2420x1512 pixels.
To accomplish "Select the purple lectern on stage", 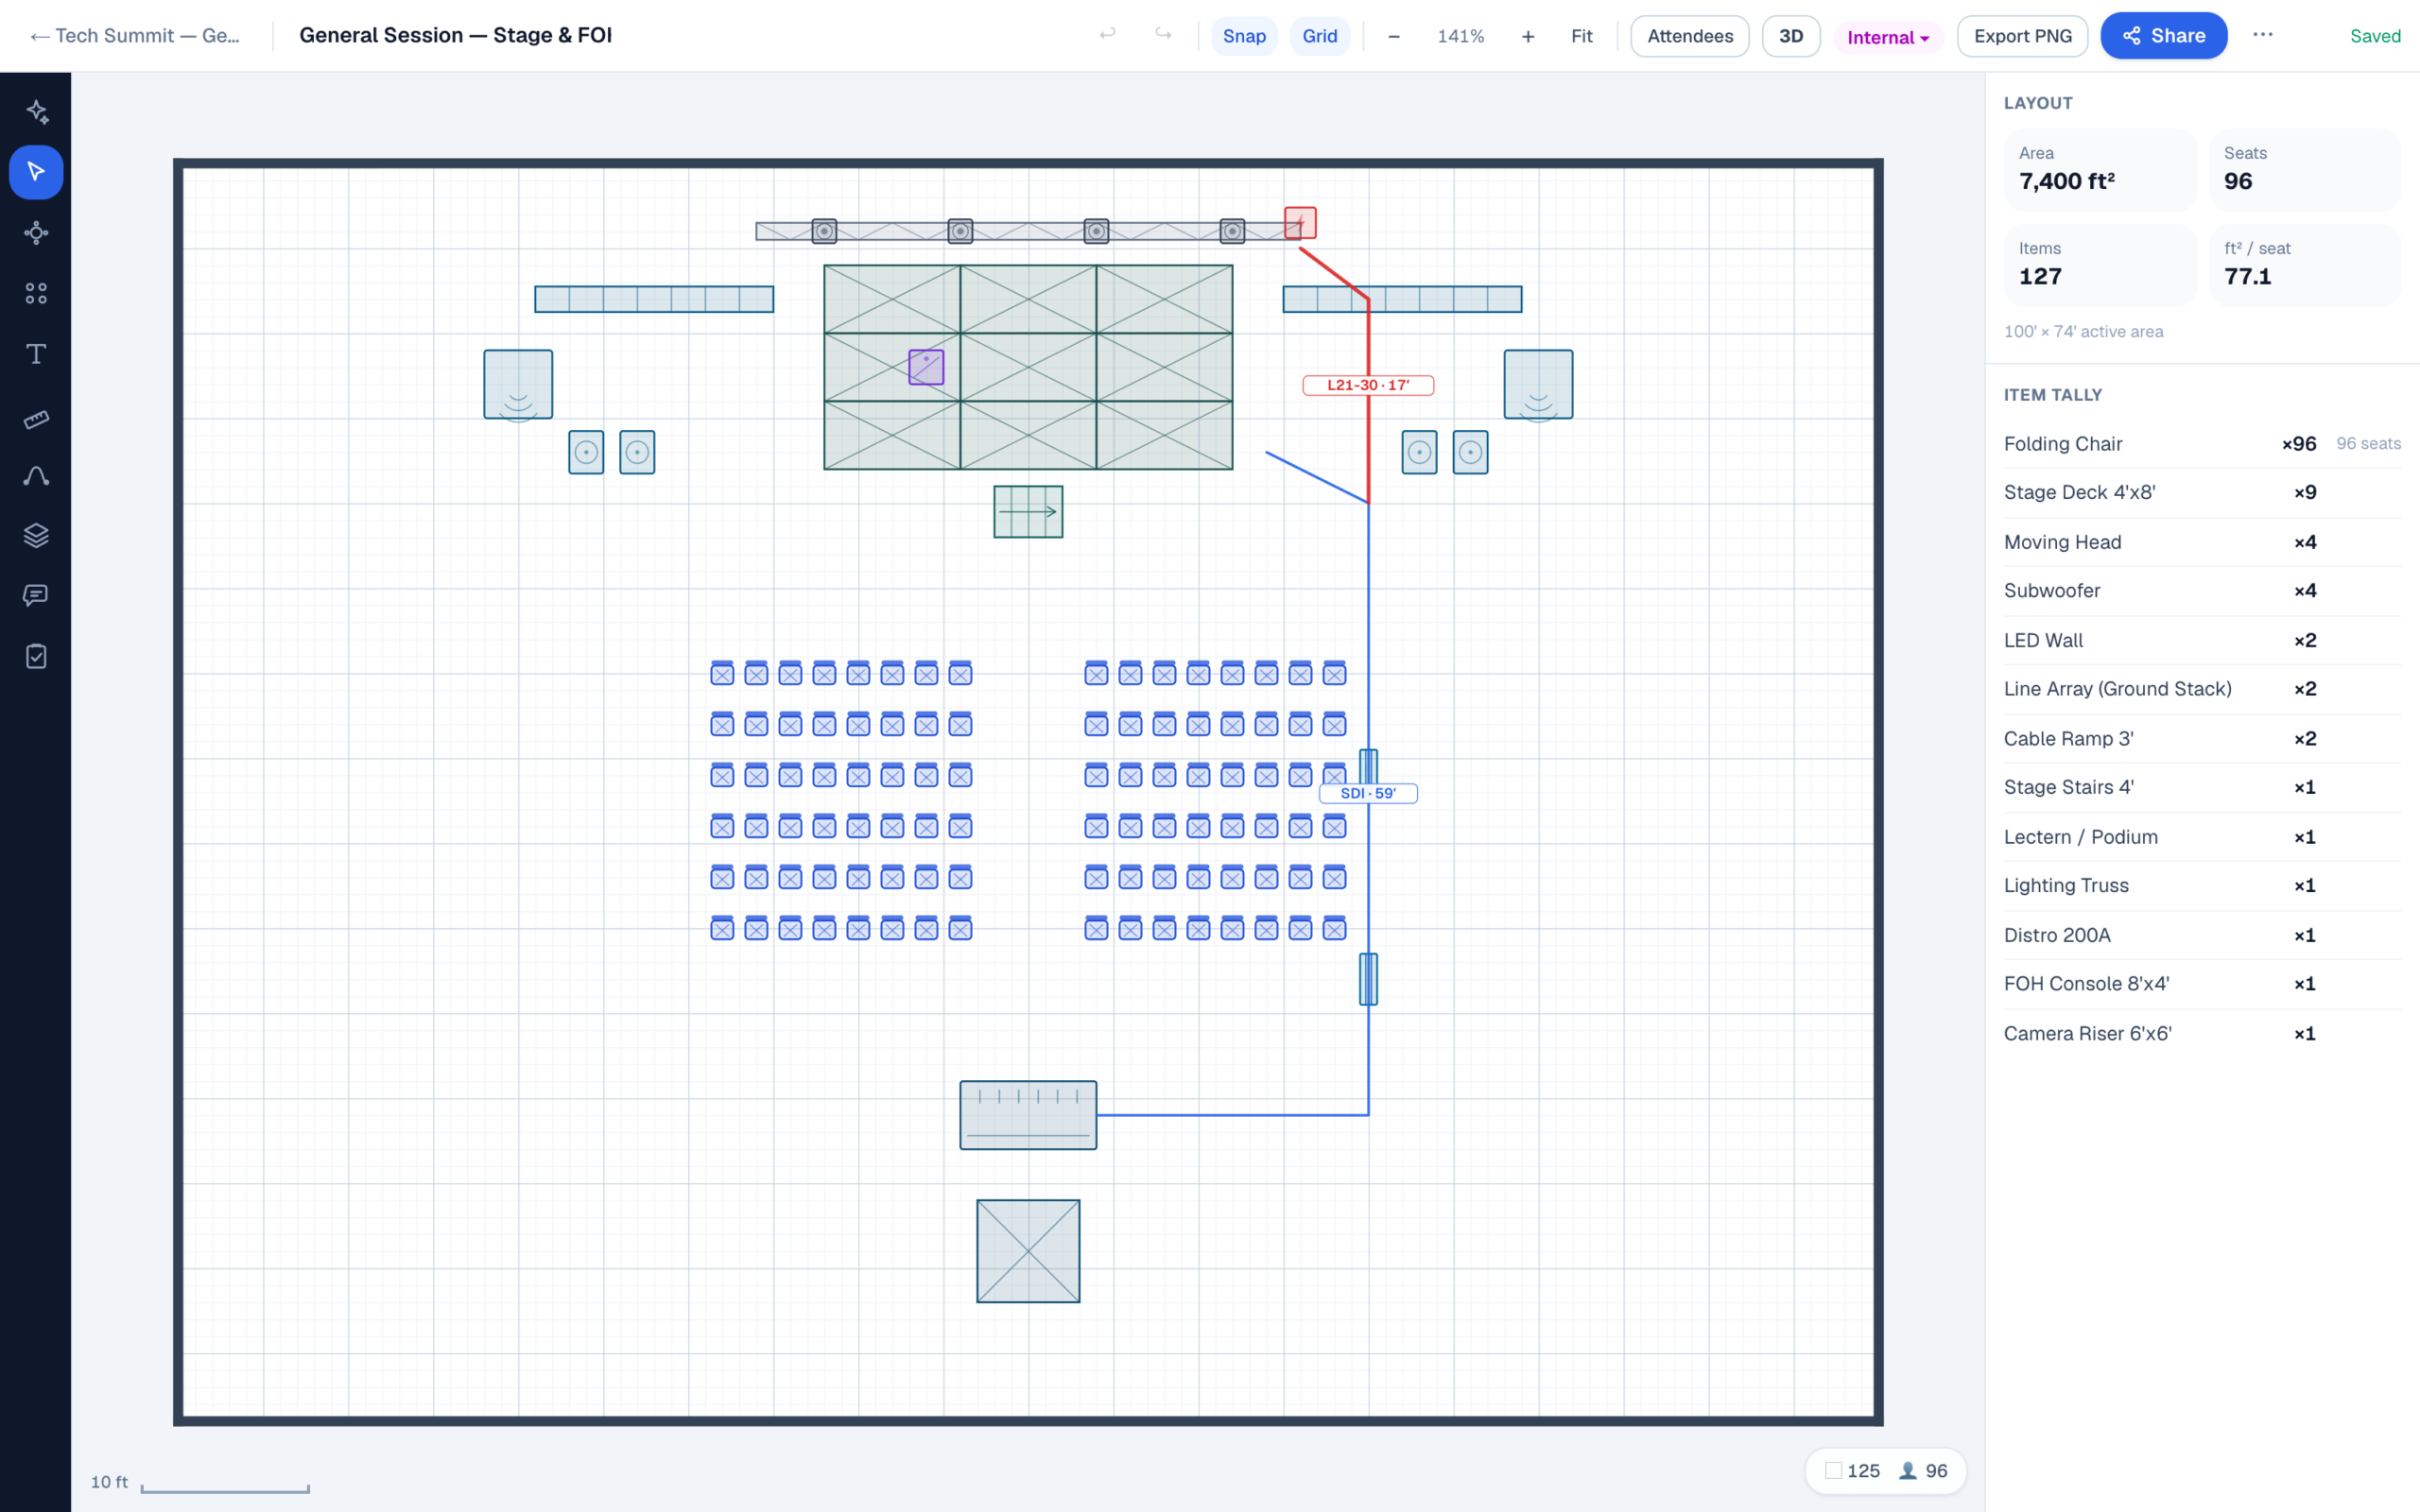I will 926,367.
